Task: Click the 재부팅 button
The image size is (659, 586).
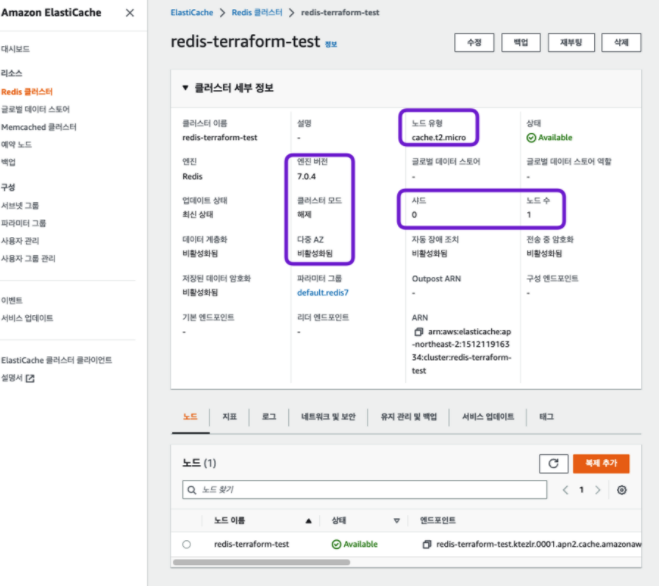Action: coord(571,42)
